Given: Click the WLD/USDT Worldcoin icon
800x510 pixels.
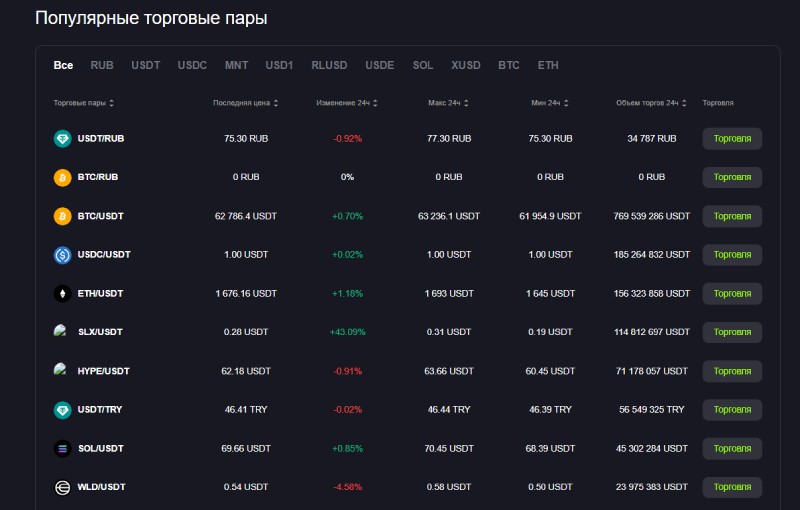Looking at the screenshot, I should click(62, 488).
